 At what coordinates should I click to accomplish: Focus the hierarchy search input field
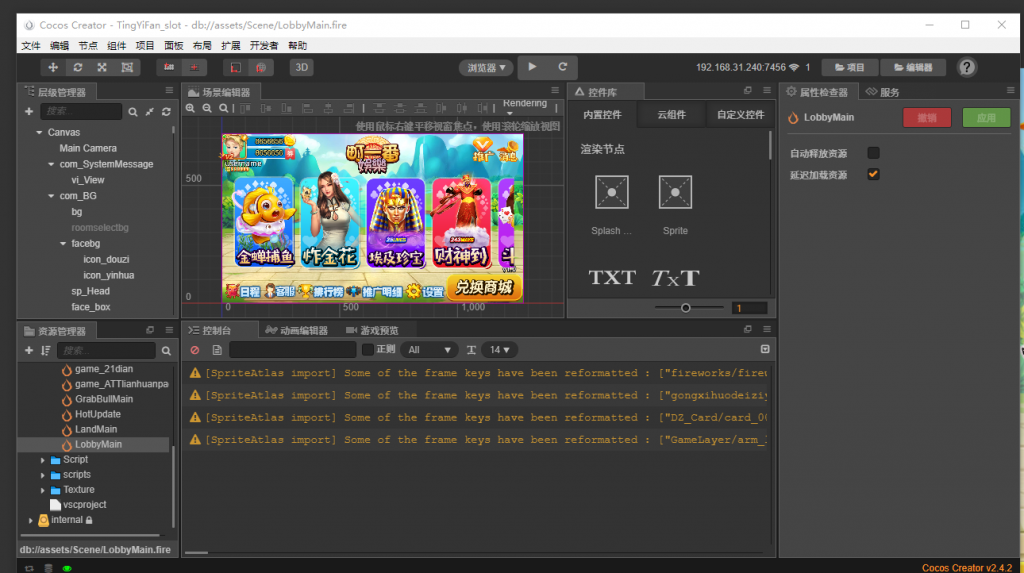(x=81, y=112)
